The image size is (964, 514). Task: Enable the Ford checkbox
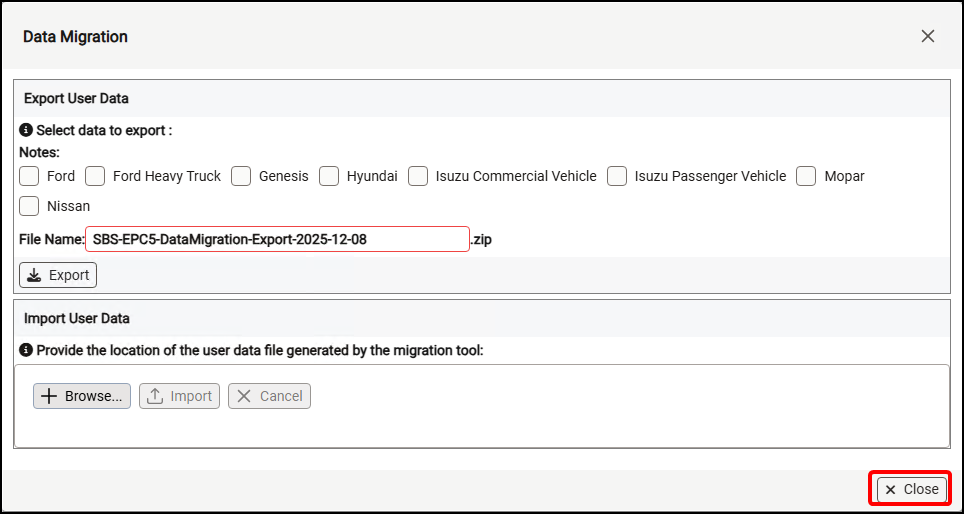pos(30,176)
